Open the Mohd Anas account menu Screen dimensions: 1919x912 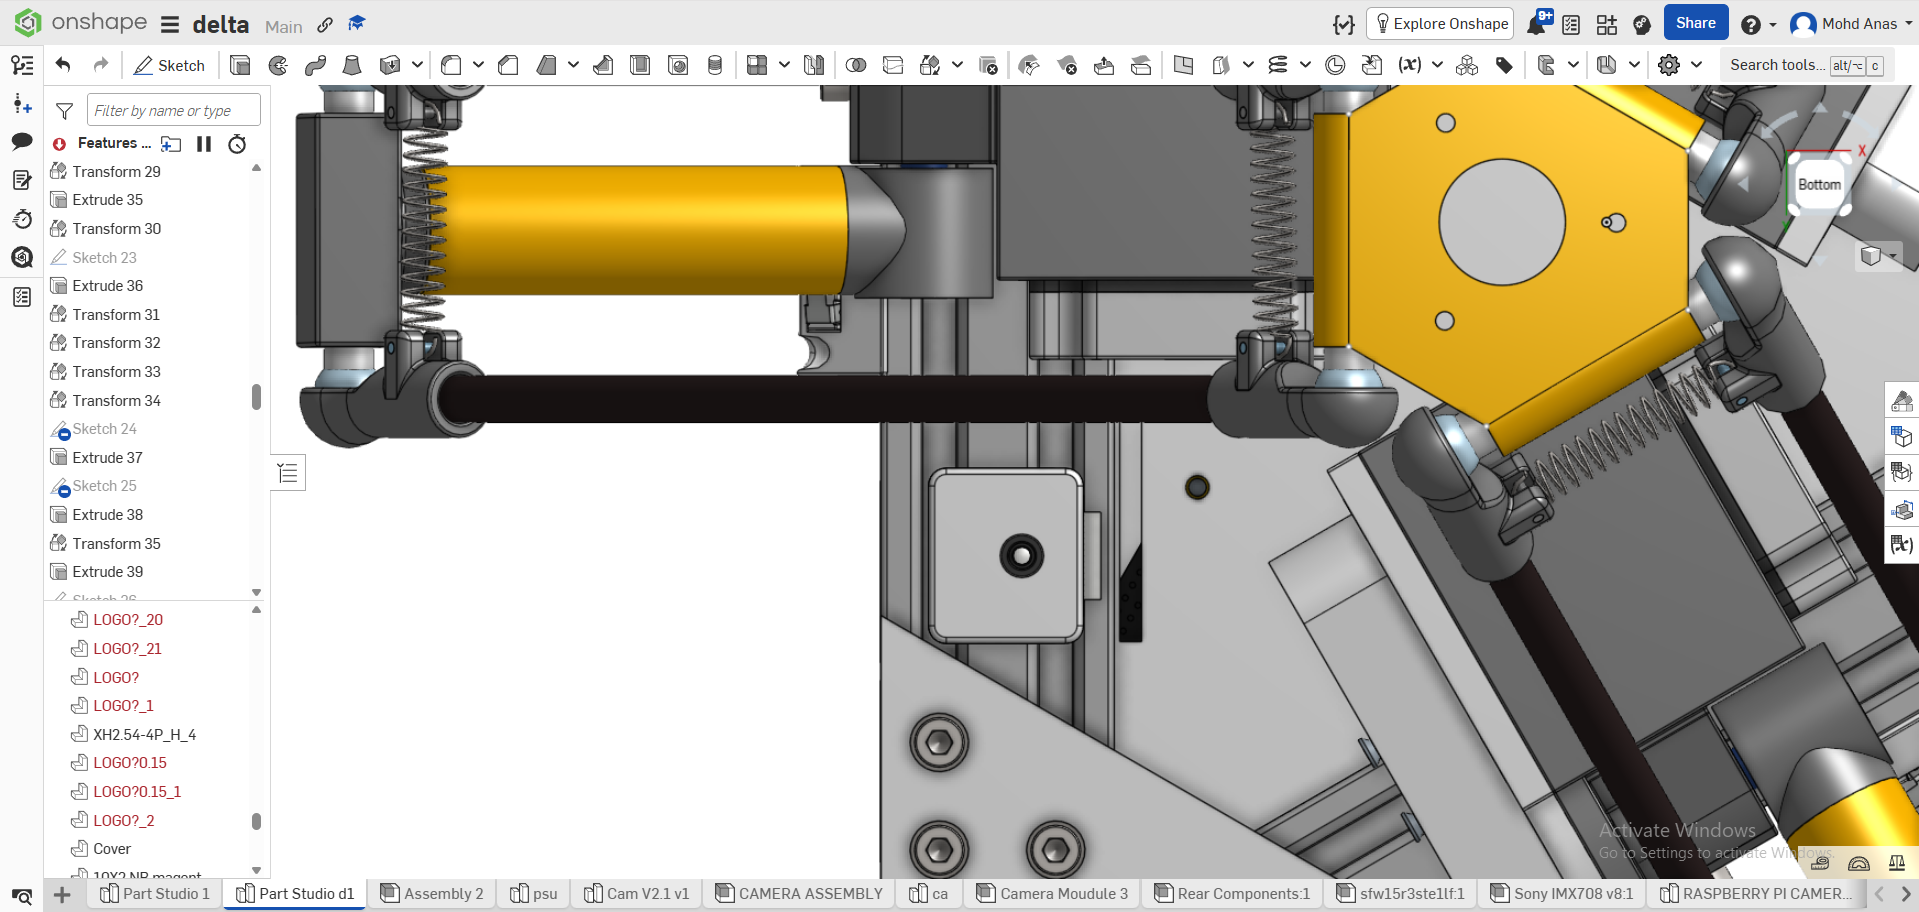coord(1850,24)
